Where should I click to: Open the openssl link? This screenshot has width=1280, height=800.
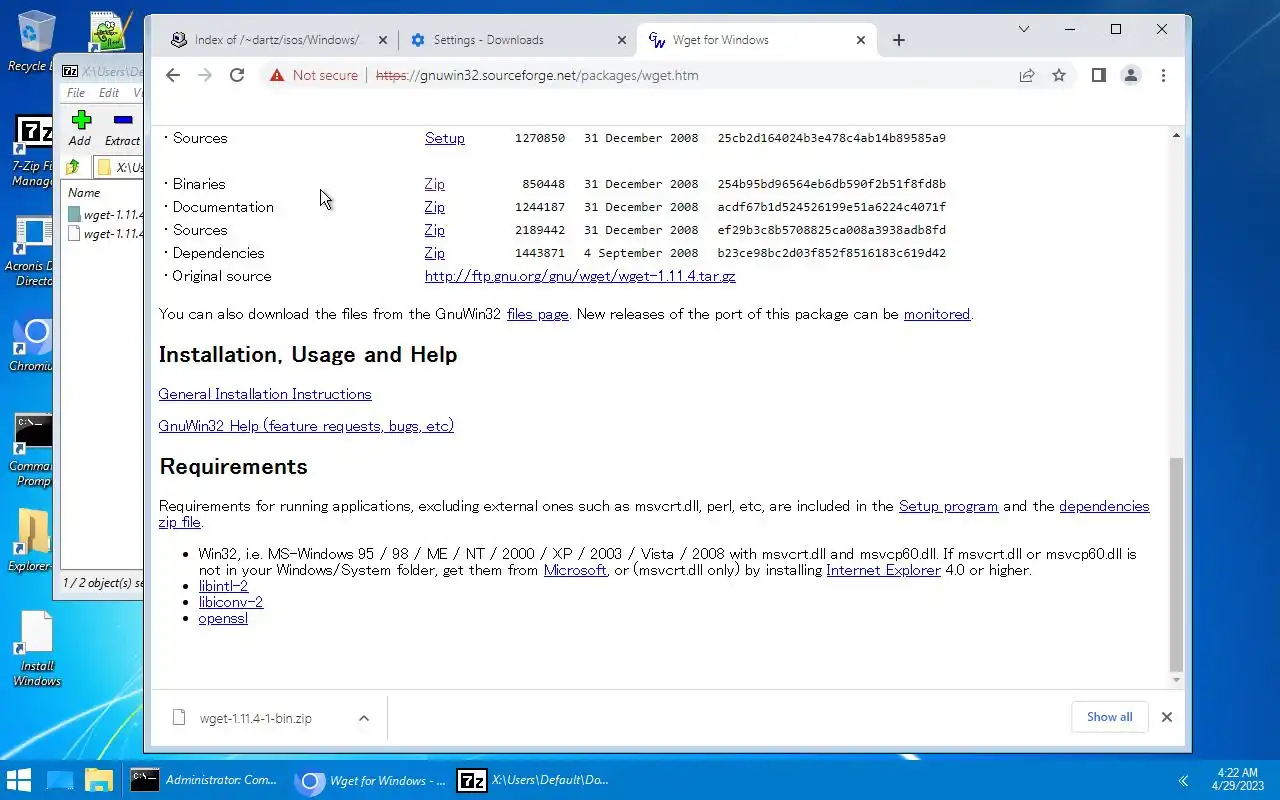(223, 618)
